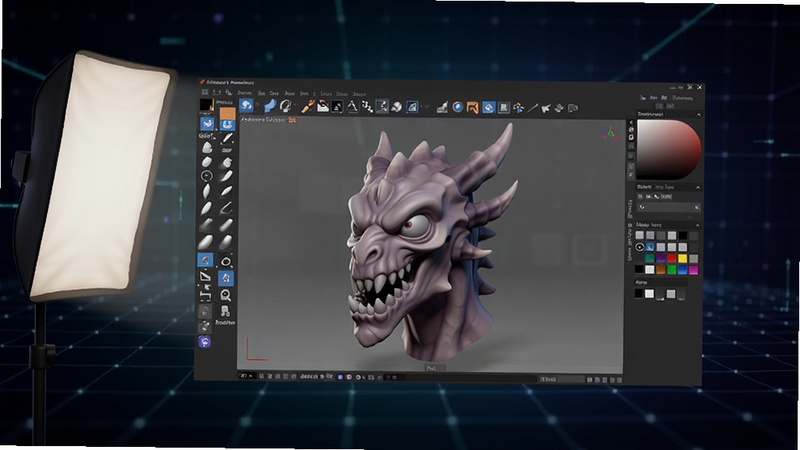Click the diagonal line tool in the top toolbar
This screenshot has height=450, width=800.
pos(532,108)
